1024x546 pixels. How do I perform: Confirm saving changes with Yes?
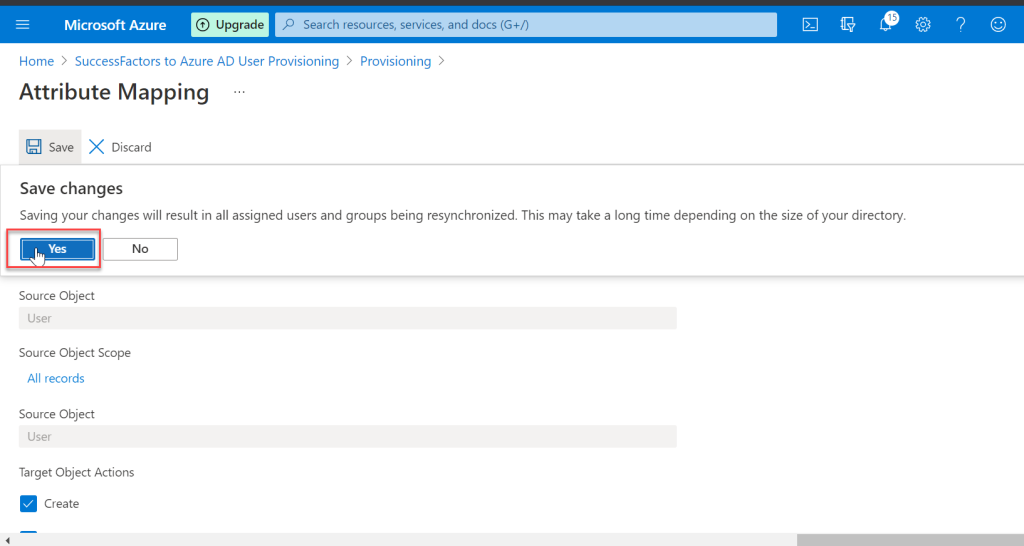tap(57, 249)
